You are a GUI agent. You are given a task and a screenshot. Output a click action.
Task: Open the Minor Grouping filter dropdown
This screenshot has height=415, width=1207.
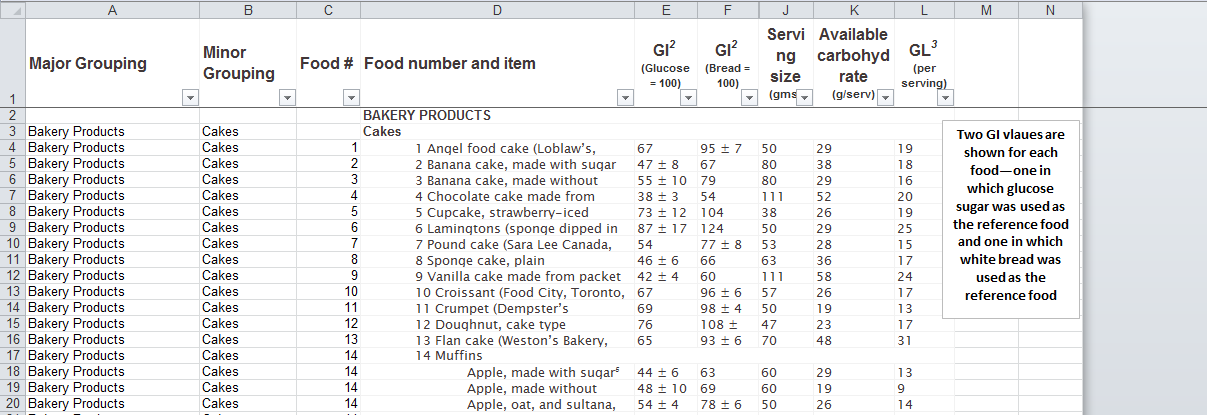[287, 98]
